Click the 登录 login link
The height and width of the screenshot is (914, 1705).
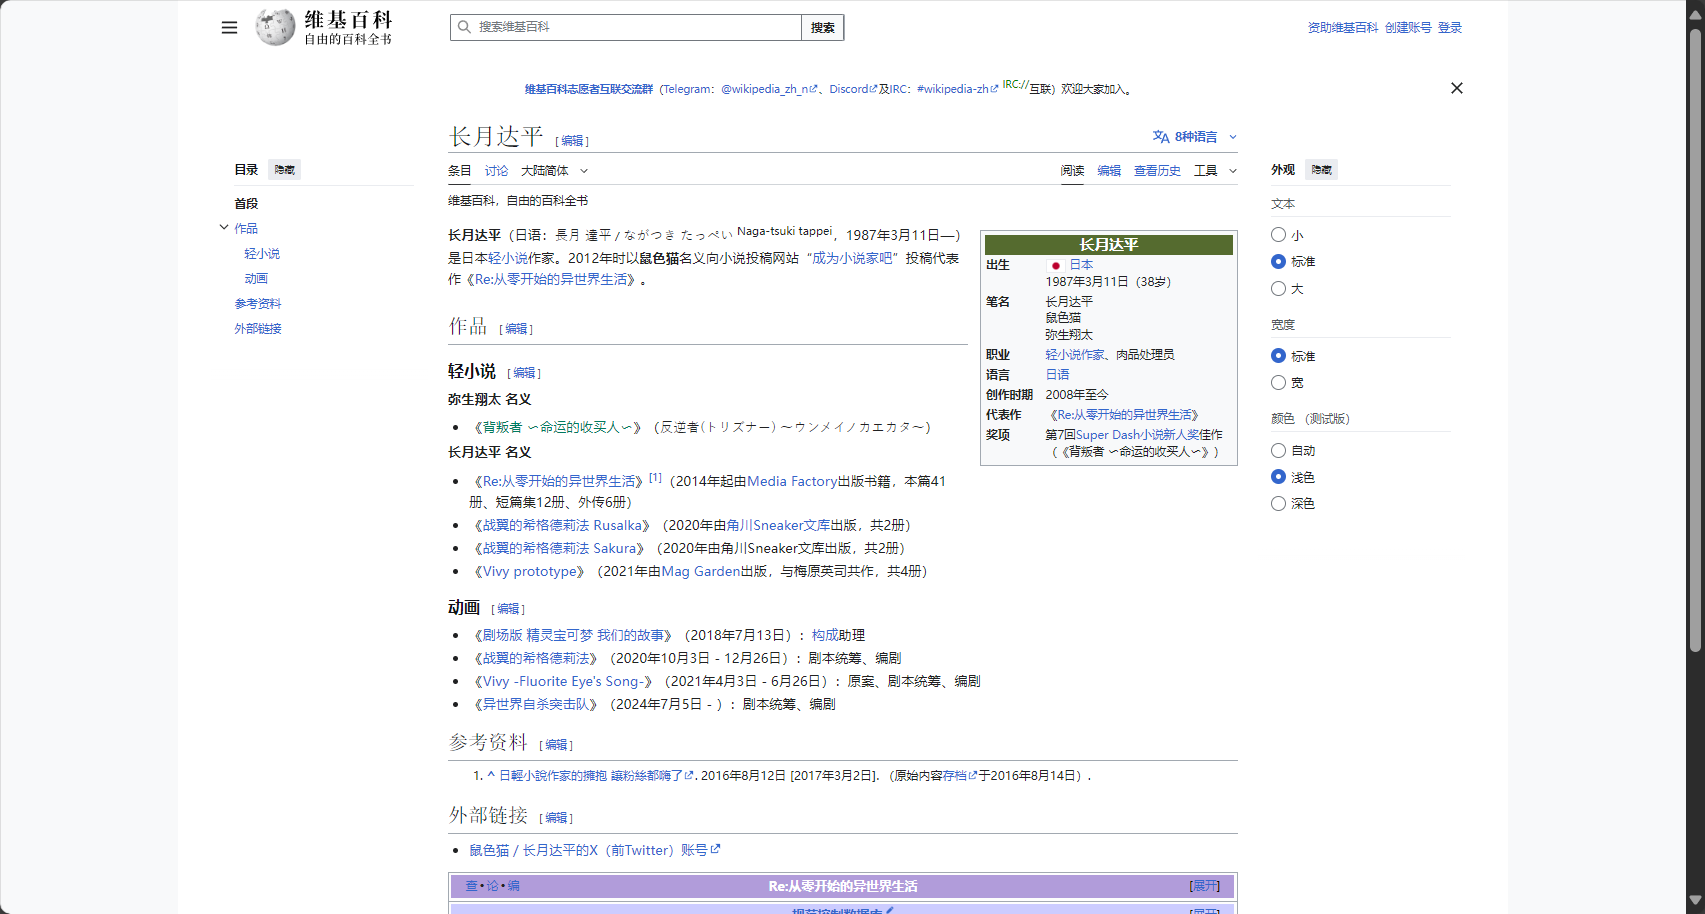(x=1449, y=27)
